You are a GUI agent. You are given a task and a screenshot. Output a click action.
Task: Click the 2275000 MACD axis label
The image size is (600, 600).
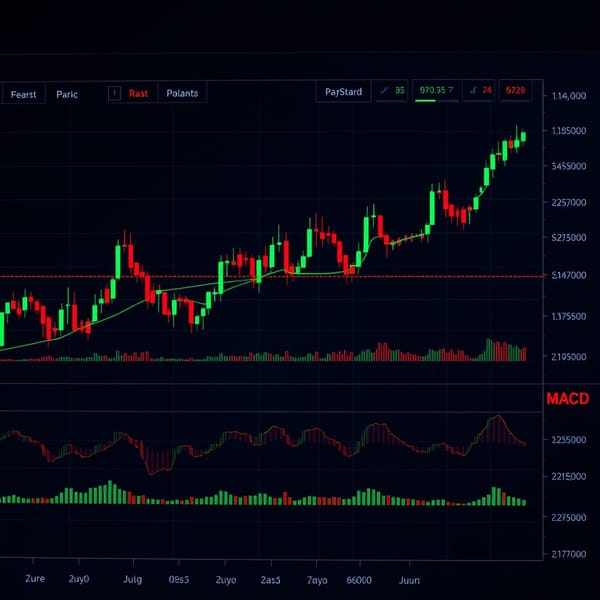pos(569,517)
